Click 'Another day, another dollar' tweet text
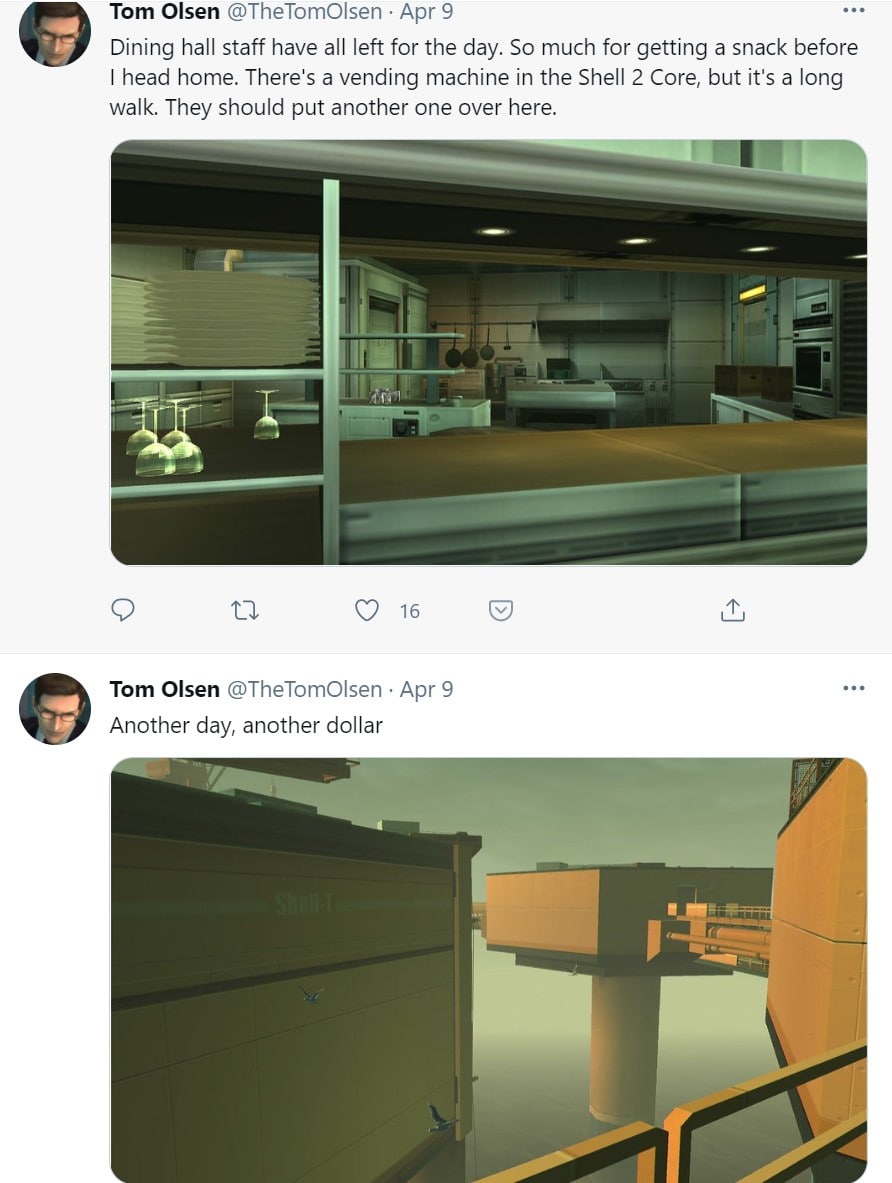The width and height of the screenshot is (892, 1183). click(x=246, y=725)
